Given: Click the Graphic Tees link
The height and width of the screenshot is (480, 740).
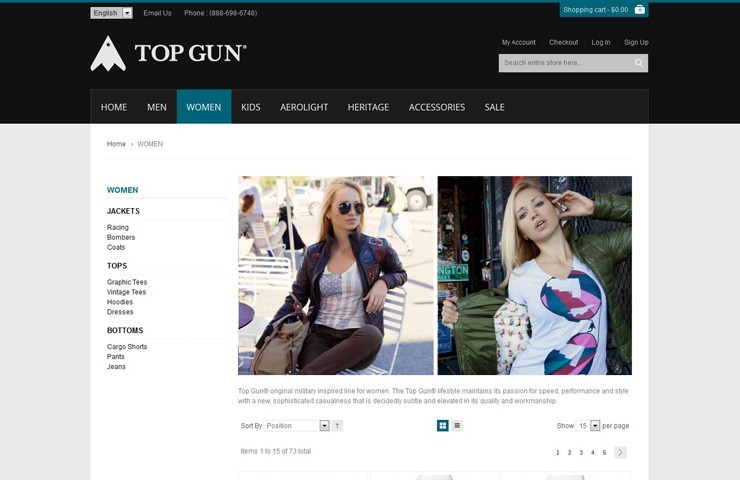Looking at the screenshot, I should point(127,282).
